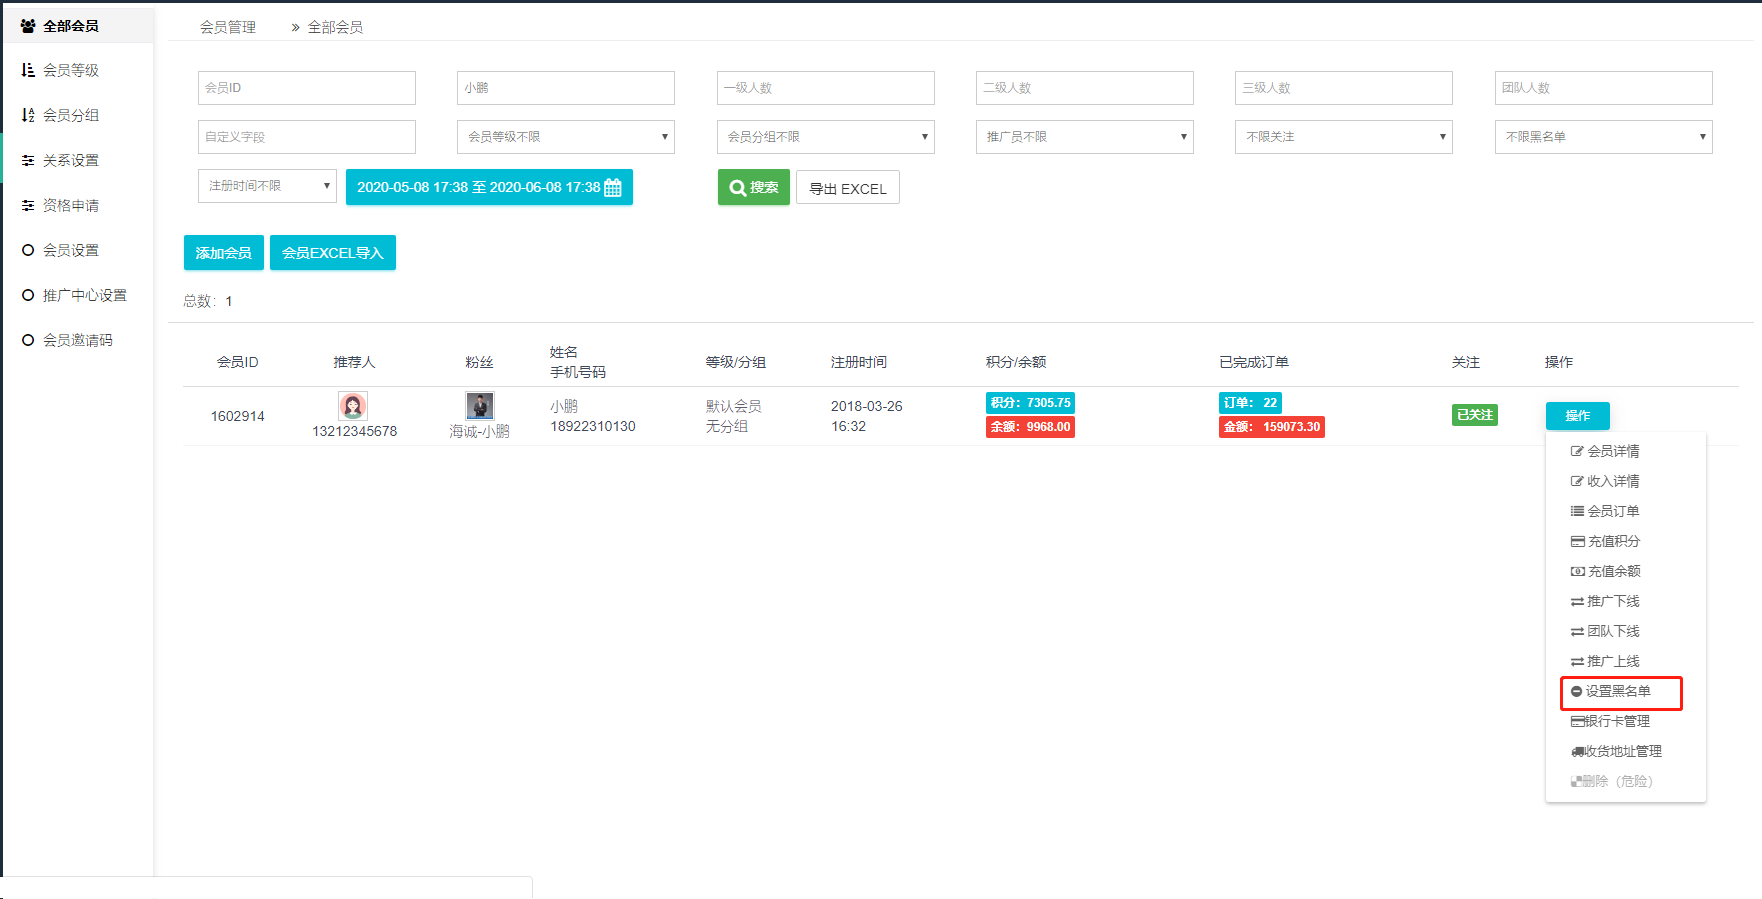Open 关系设置 in the sidebar
1762x899 pixels.
click(x=71, y=160)
